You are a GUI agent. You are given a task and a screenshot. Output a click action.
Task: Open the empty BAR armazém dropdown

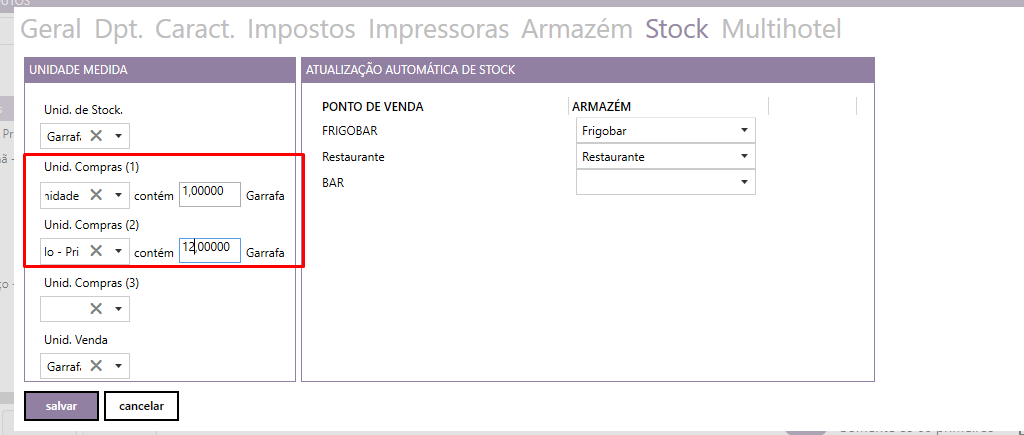coord(744,183)
